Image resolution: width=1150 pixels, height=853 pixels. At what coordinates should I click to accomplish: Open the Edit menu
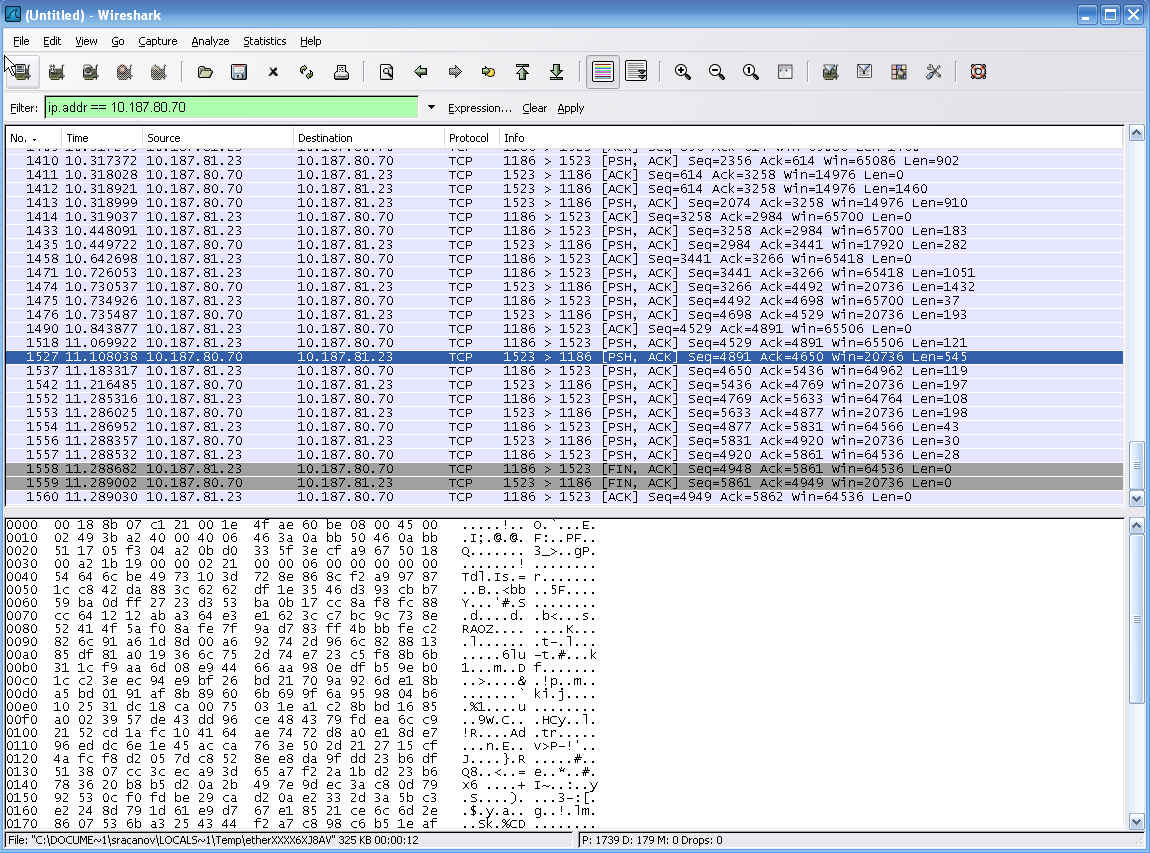52,41
